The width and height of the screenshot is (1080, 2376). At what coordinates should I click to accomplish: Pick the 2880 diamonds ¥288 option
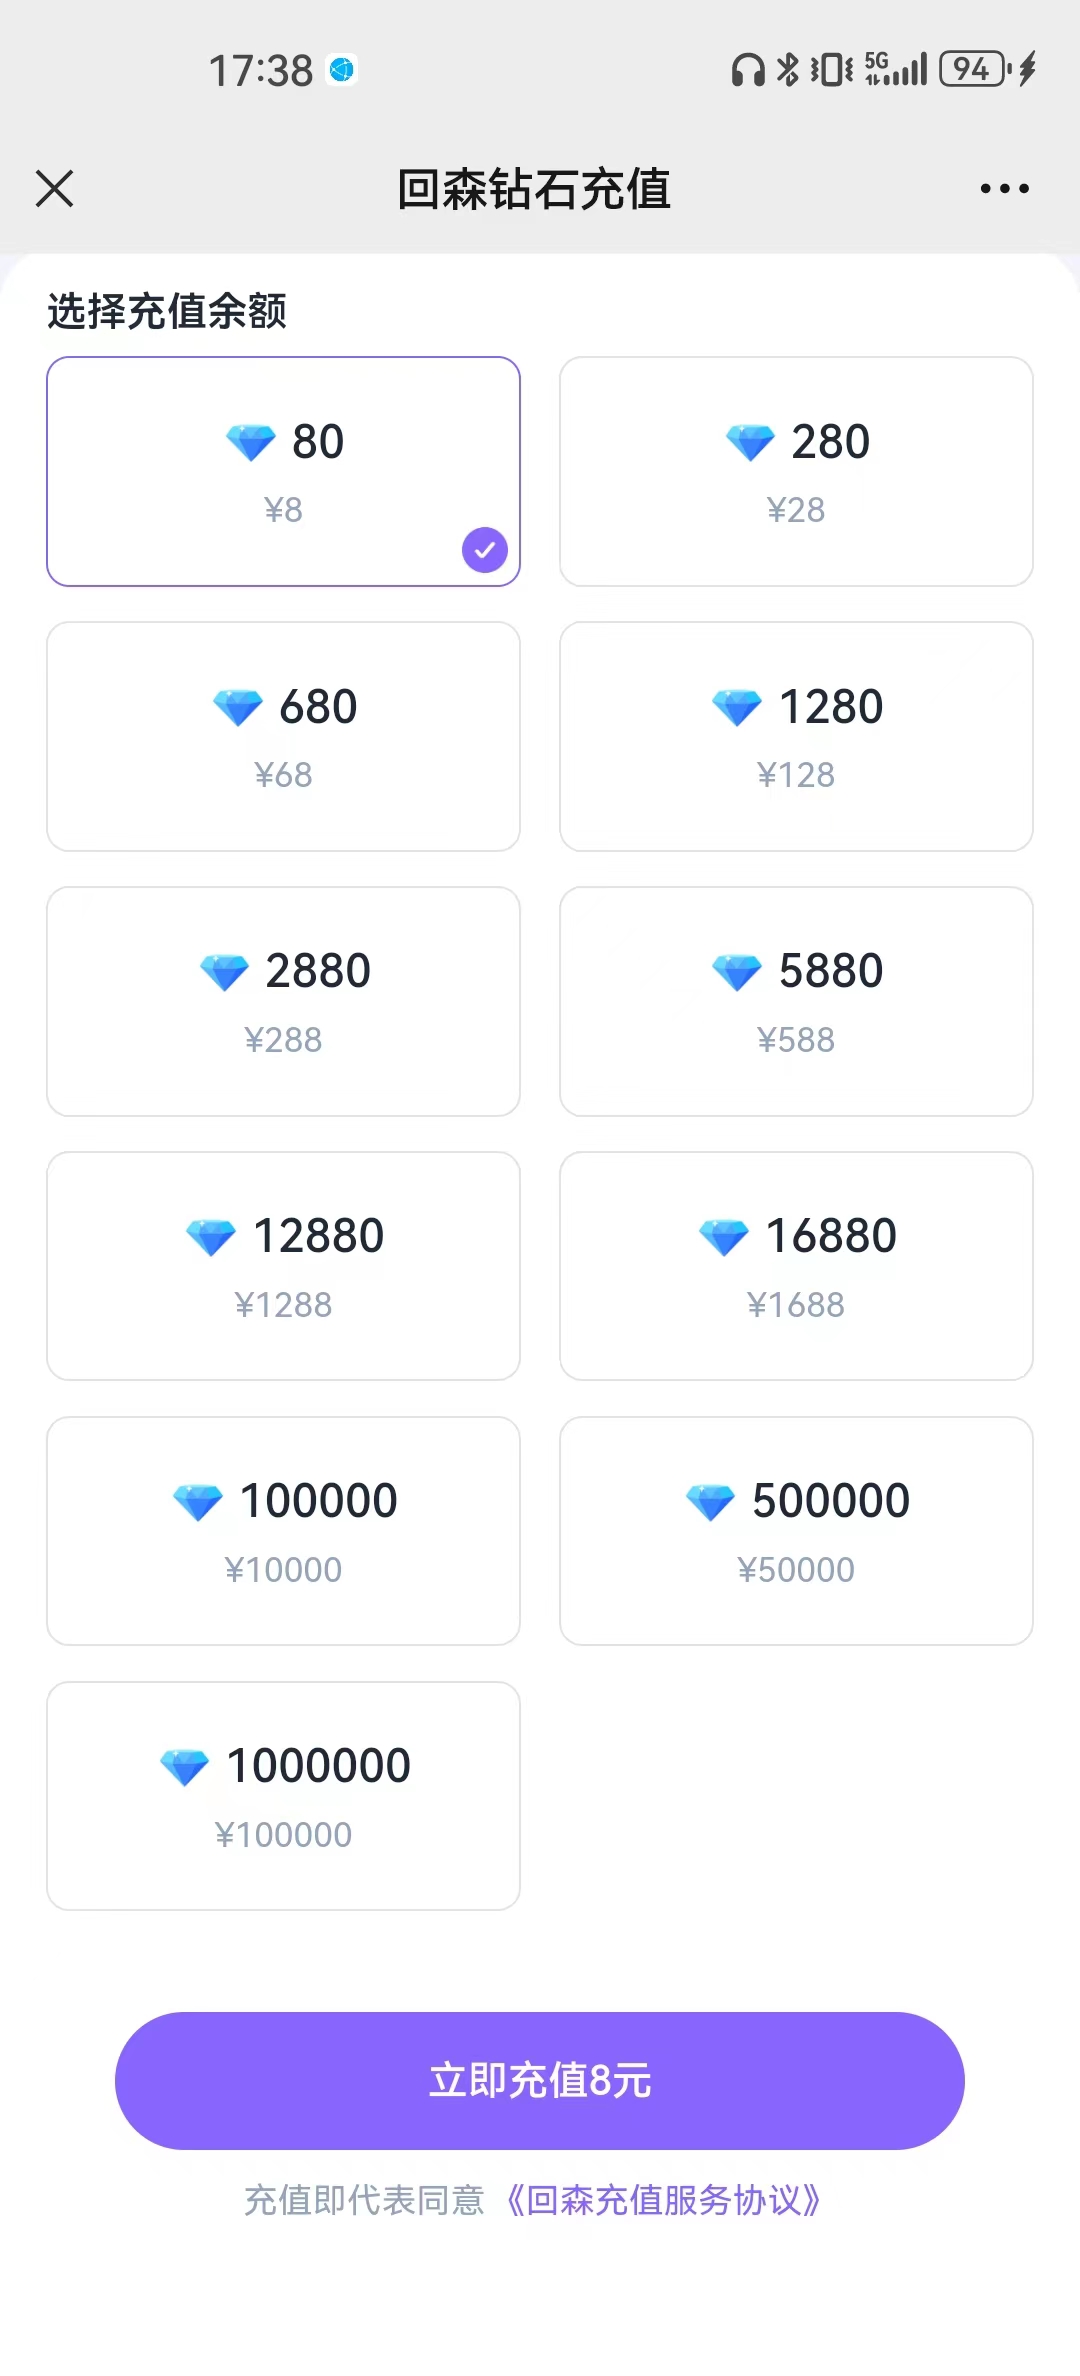point(283,1001)
